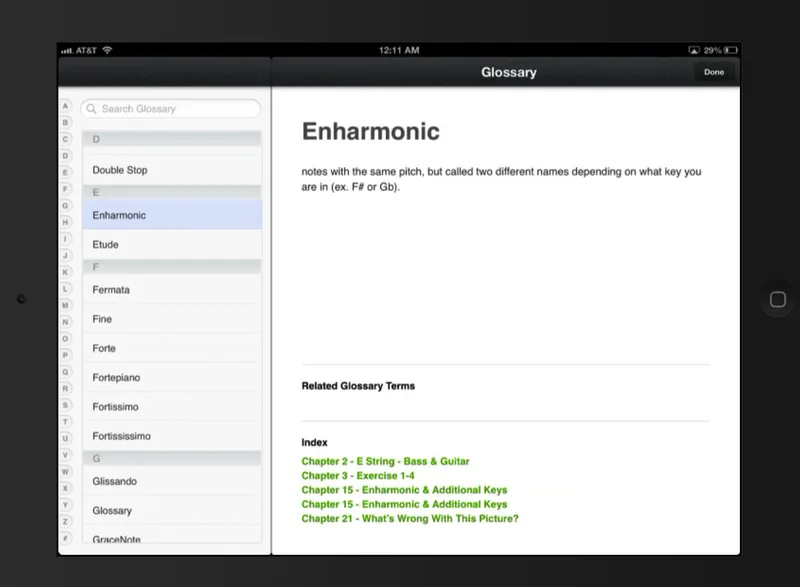
Task: Open the Glissando glossary term
Action: click(x=172, y=481)
